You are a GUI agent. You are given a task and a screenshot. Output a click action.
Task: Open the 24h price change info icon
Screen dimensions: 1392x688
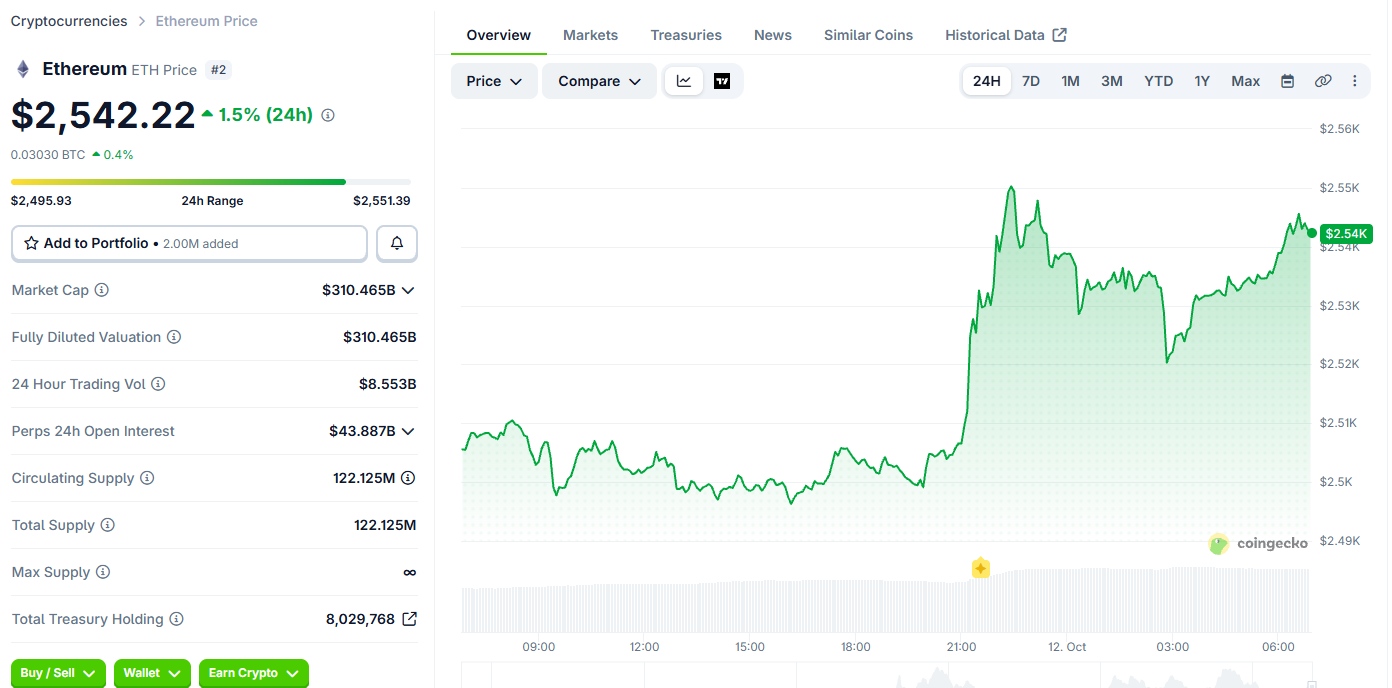(328, 115)
